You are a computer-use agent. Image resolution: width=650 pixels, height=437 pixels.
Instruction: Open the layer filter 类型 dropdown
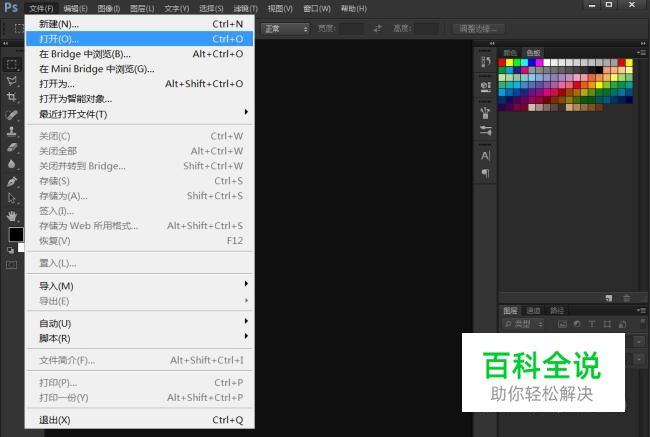pos(523,324)
